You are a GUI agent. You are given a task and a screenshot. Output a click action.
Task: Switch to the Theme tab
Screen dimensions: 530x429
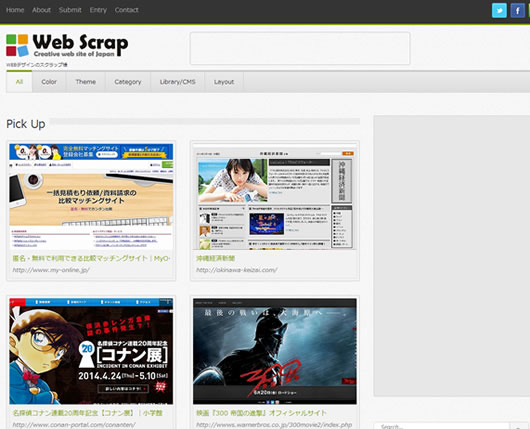(86, 82)
